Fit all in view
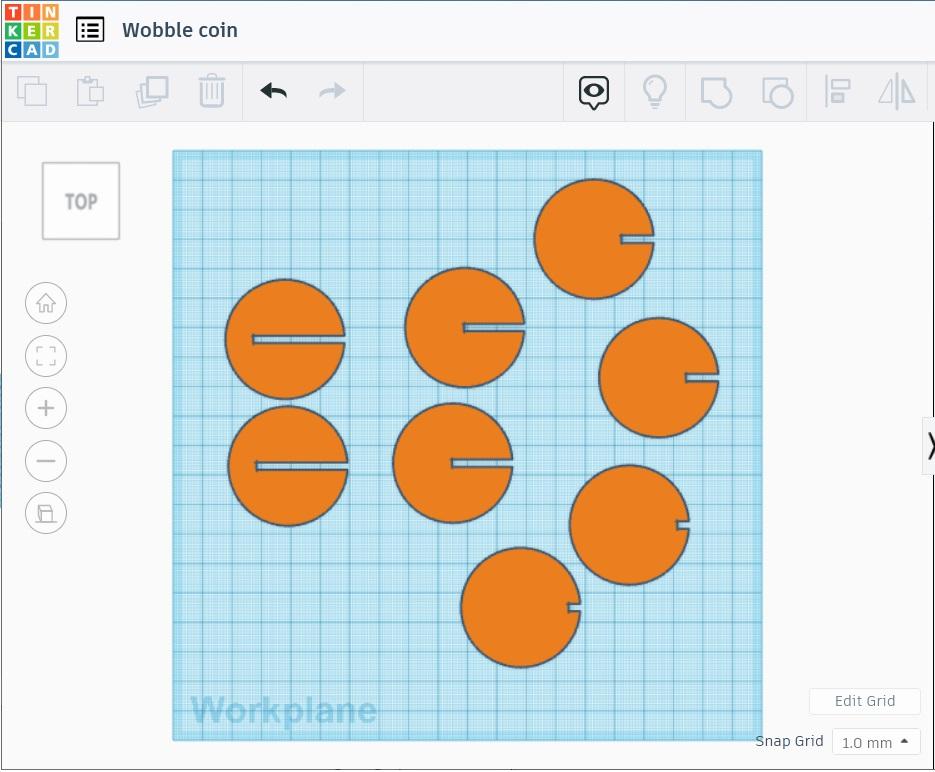Viewport: 935px width, 772px height. click(x=46, y=356)
